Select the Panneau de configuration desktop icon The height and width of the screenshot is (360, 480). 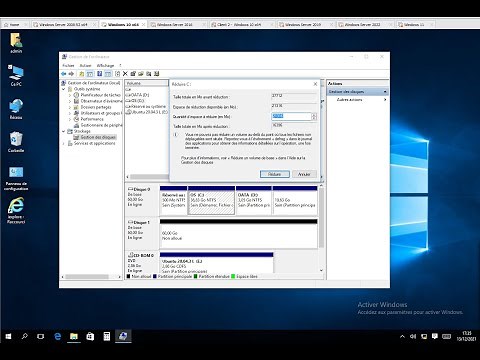coord(16,178)
